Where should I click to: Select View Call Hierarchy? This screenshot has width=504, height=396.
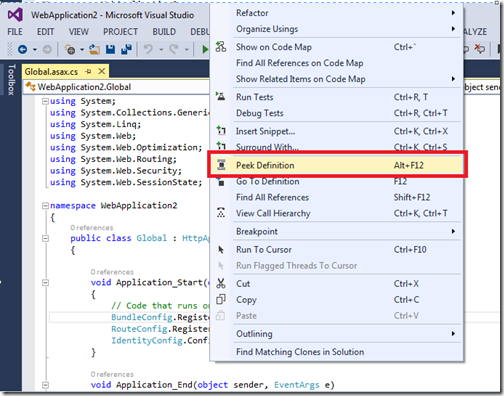point(337,213)
